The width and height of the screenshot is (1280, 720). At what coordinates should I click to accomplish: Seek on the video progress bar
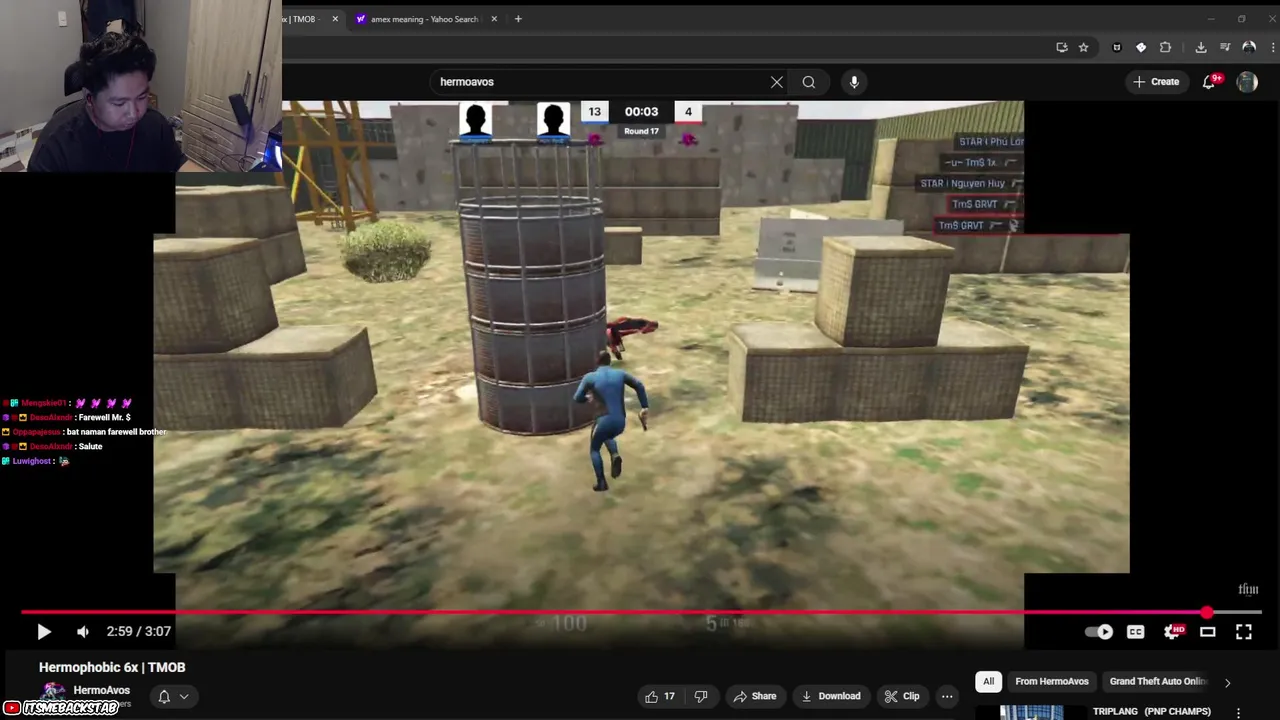tap(640, 612)
